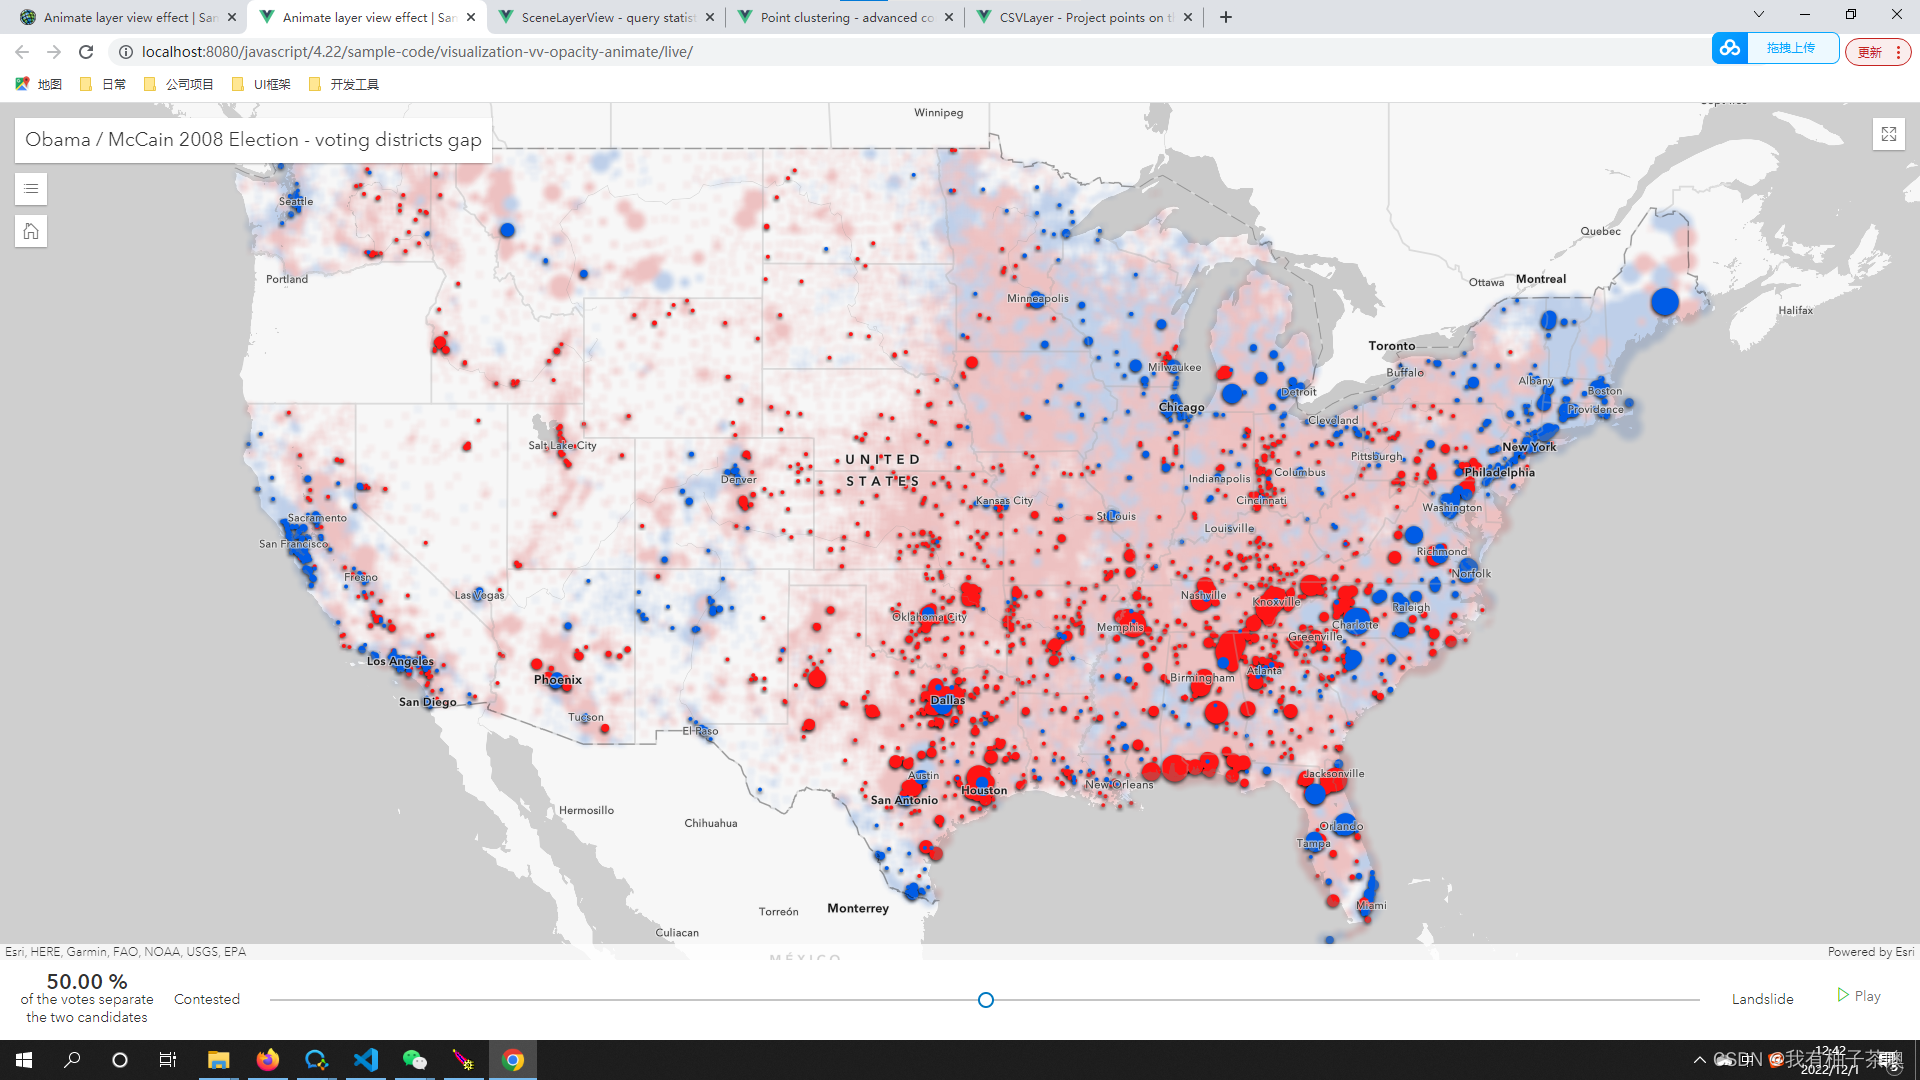Open the browser tab search chevron

coord(1758,15)
